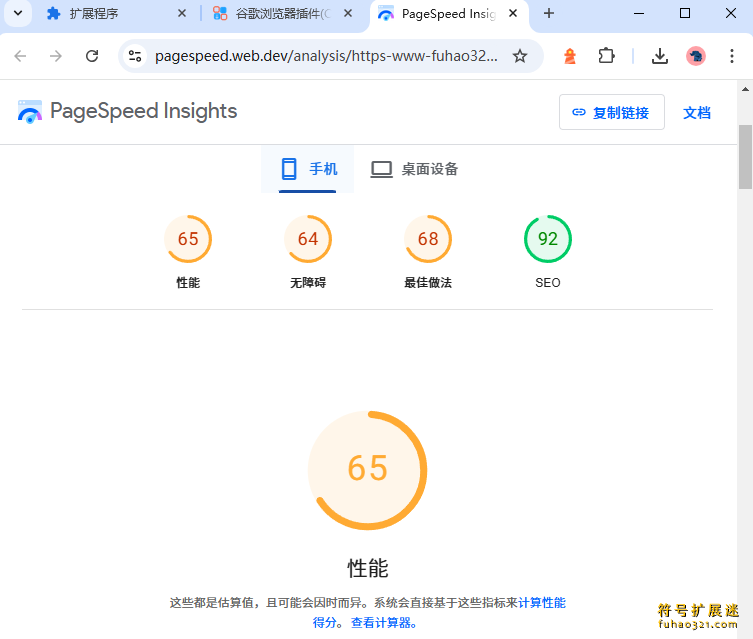This screenshot has height=639, width=753.
Task: Click the scrollbar up arrow
Action: [745, 89]
